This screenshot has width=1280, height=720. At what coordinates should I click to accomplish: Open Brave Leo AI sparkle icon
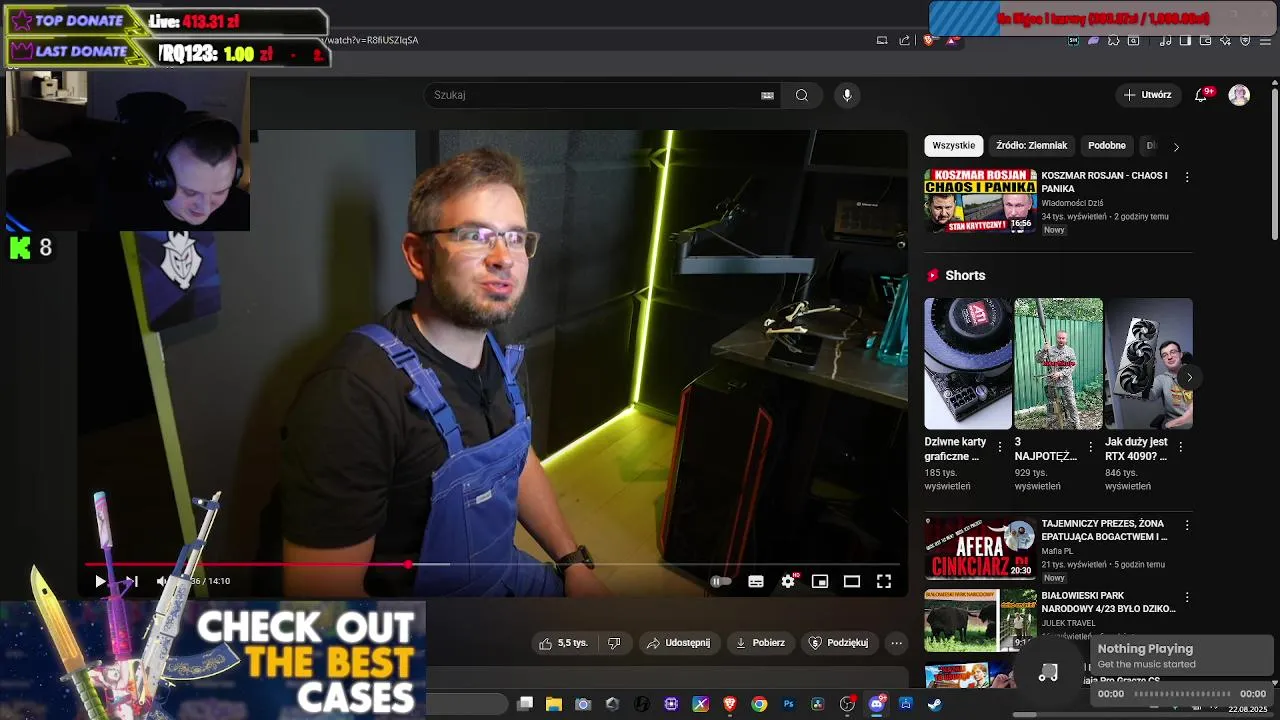(x=1225, y=41)
